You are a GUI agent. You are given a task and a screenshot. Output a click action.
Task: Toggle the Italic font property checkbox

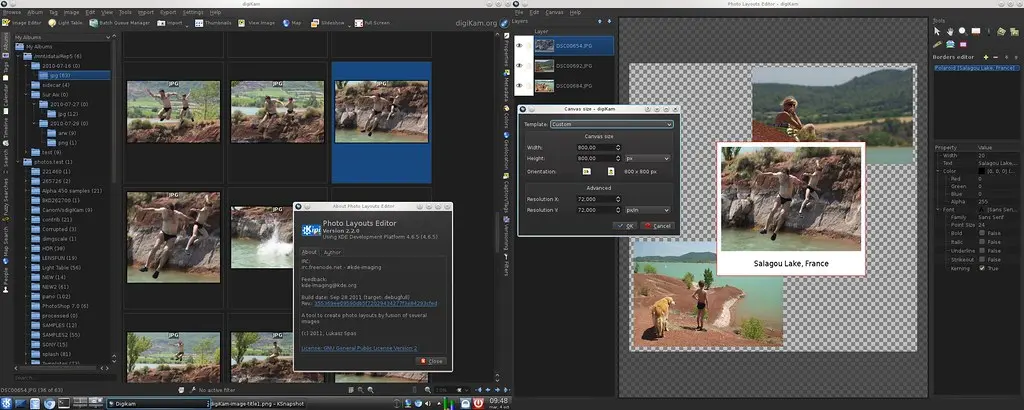click(982, 242)
